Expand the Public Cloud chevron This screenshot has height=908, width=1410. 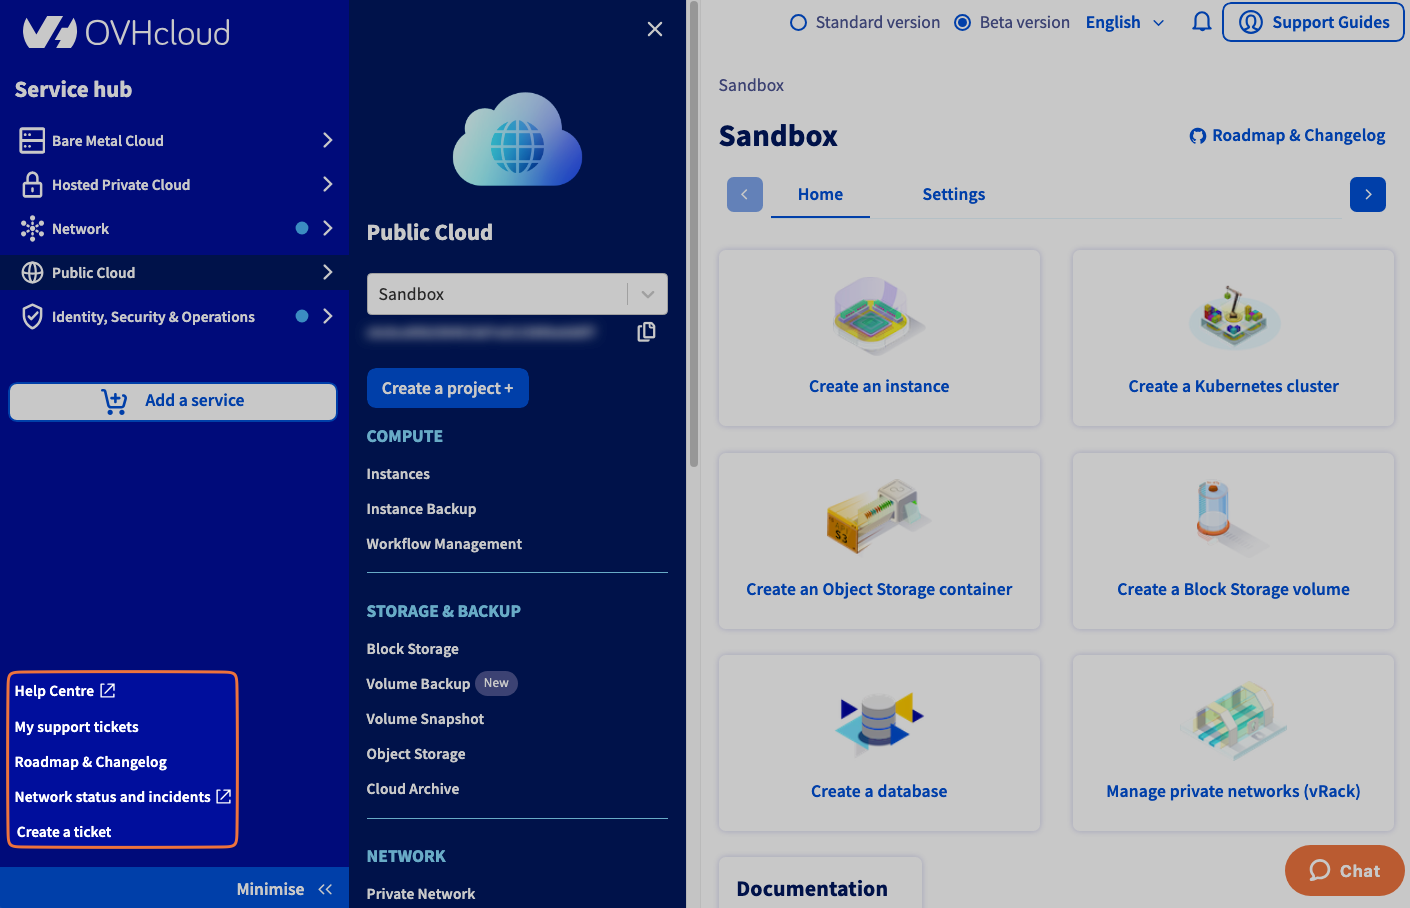(x=327, y=272)
